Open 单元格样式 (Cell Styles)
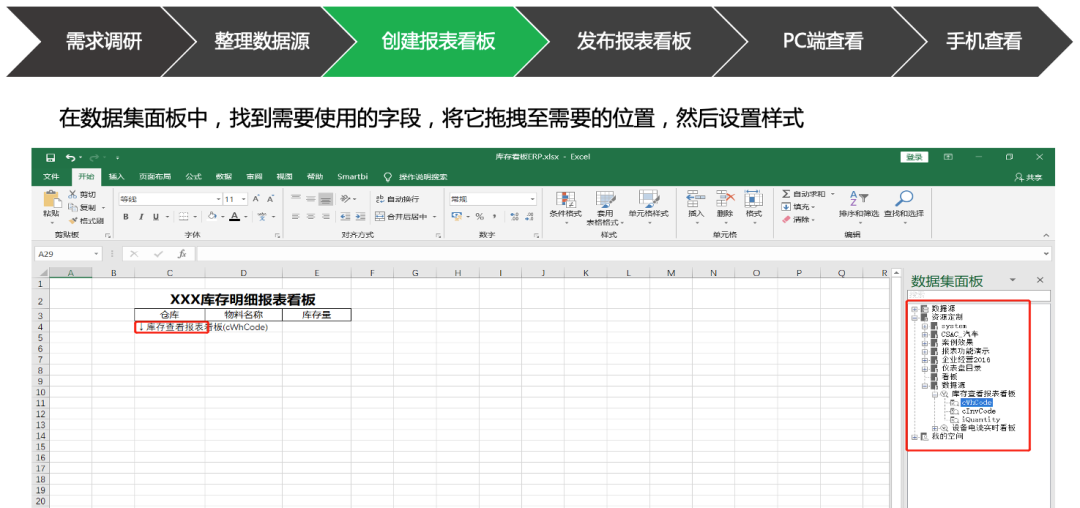Screen dimensions: 1080x508 (x=648, y=205)
